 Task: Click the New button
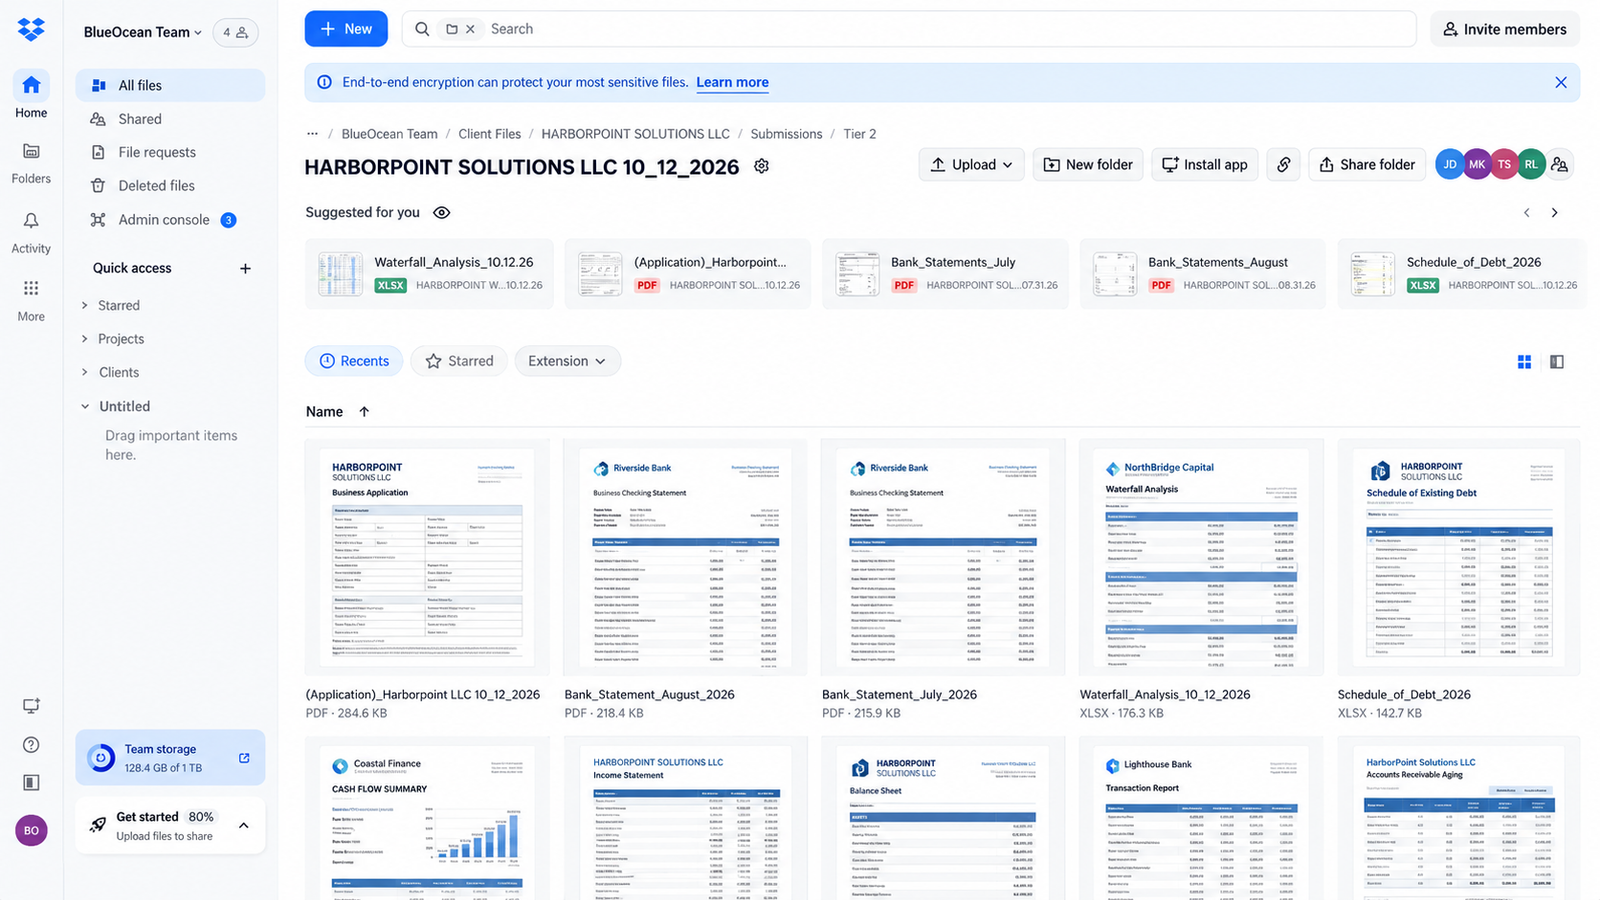[346, 29]
